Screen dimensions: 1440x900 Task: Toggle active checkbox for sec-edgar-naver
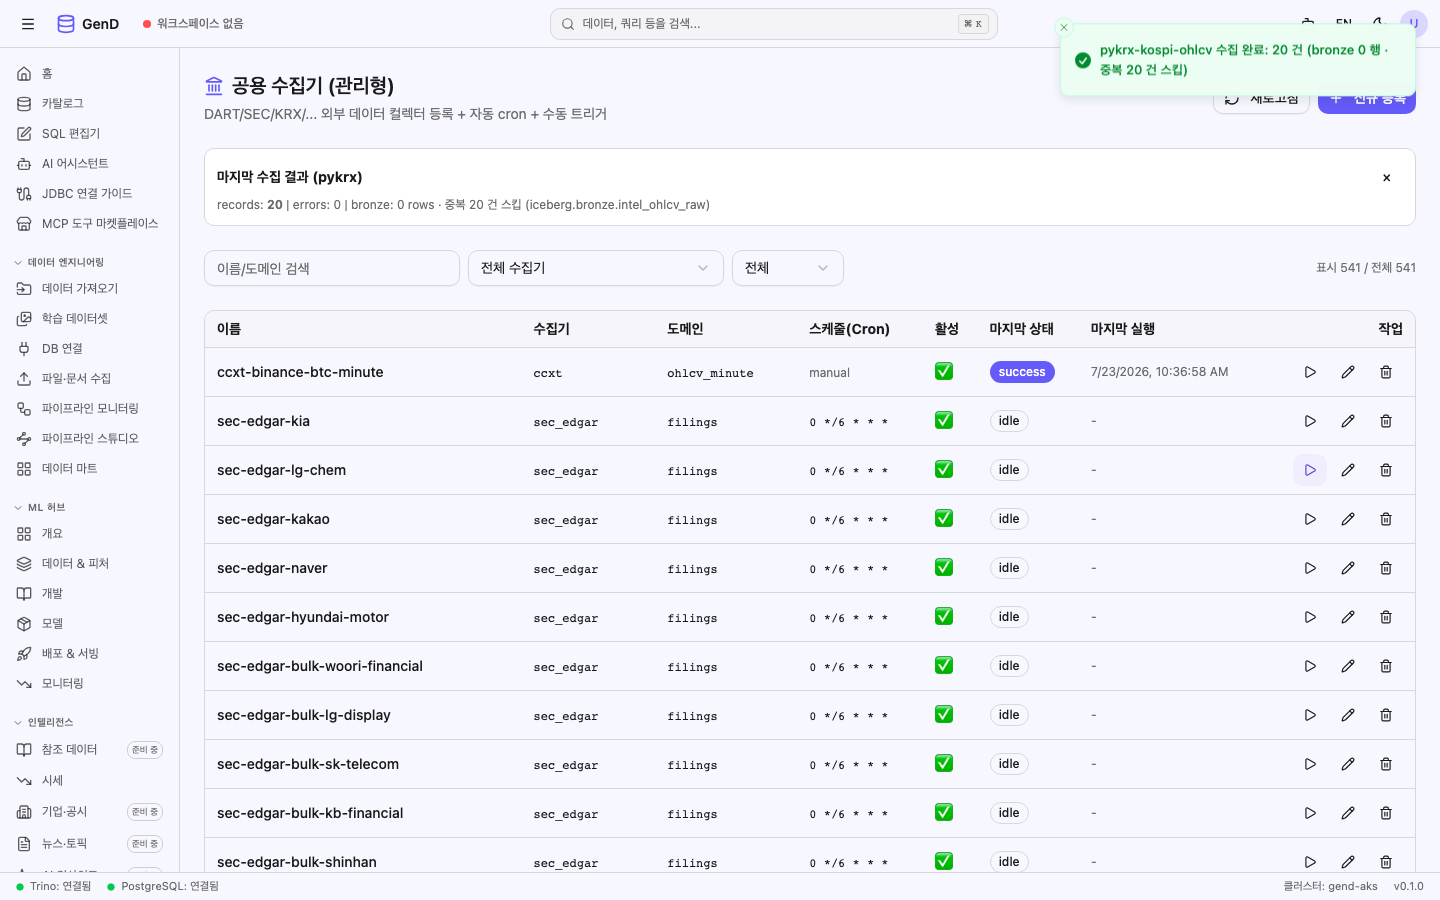click(x=944, y=567)
